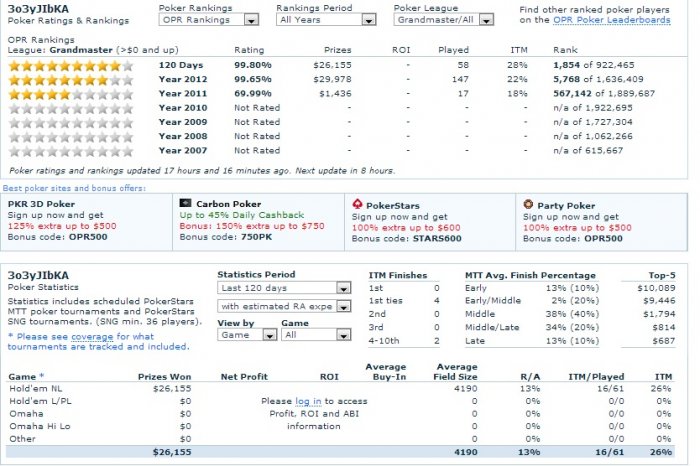Viewport: 700px width, 466px height.
Task: Click the star rating for Year 2012
Action: pyautogui.click(x=71, y=80)
